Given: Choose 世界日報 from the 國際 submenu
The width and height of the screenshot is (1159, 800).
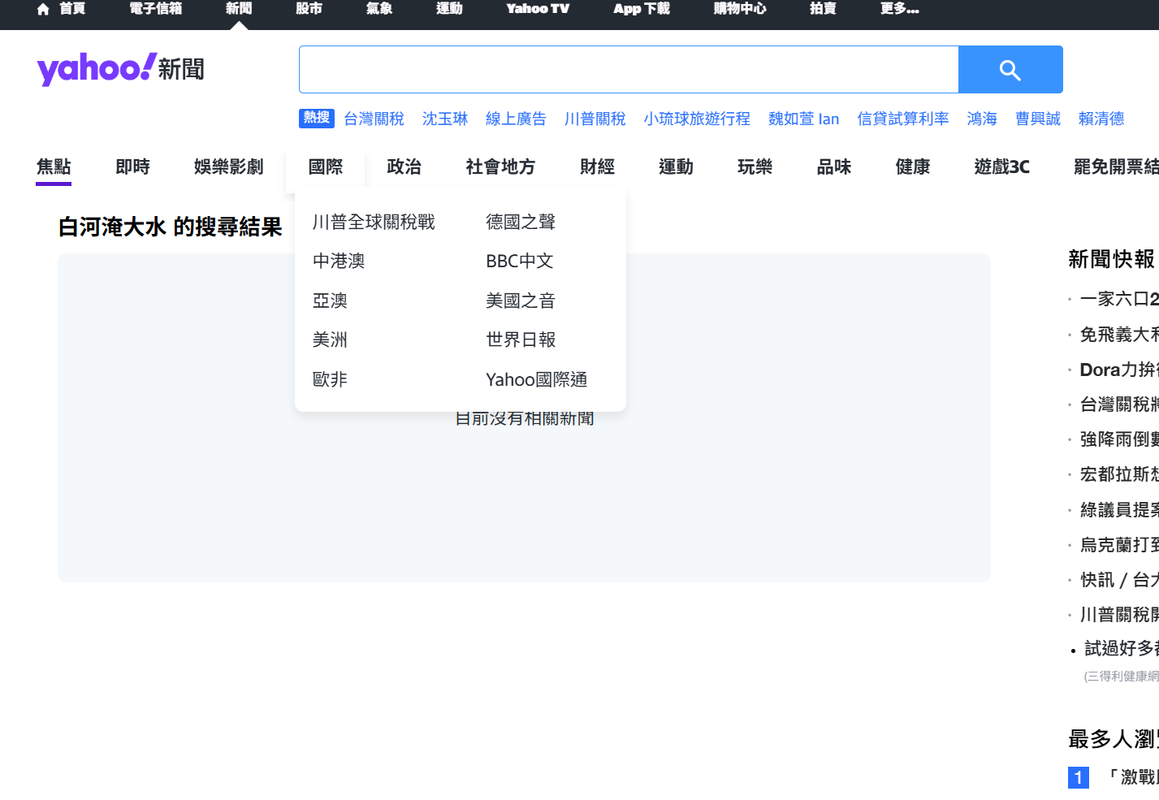Looking at the screenshot, I should 521,340.
